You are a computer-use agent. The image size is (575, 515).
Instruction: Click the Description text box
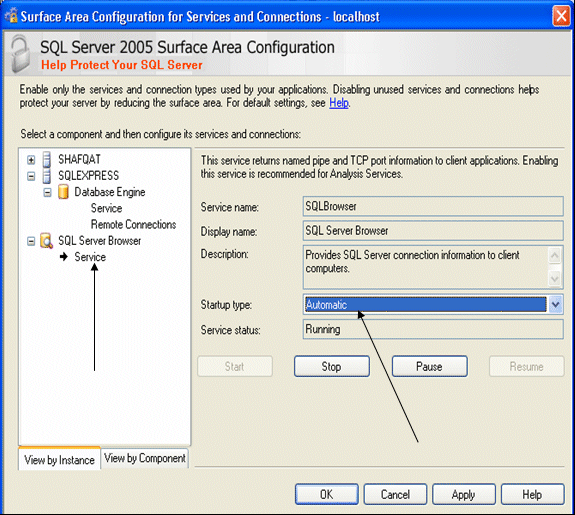[x=433, y=267]
